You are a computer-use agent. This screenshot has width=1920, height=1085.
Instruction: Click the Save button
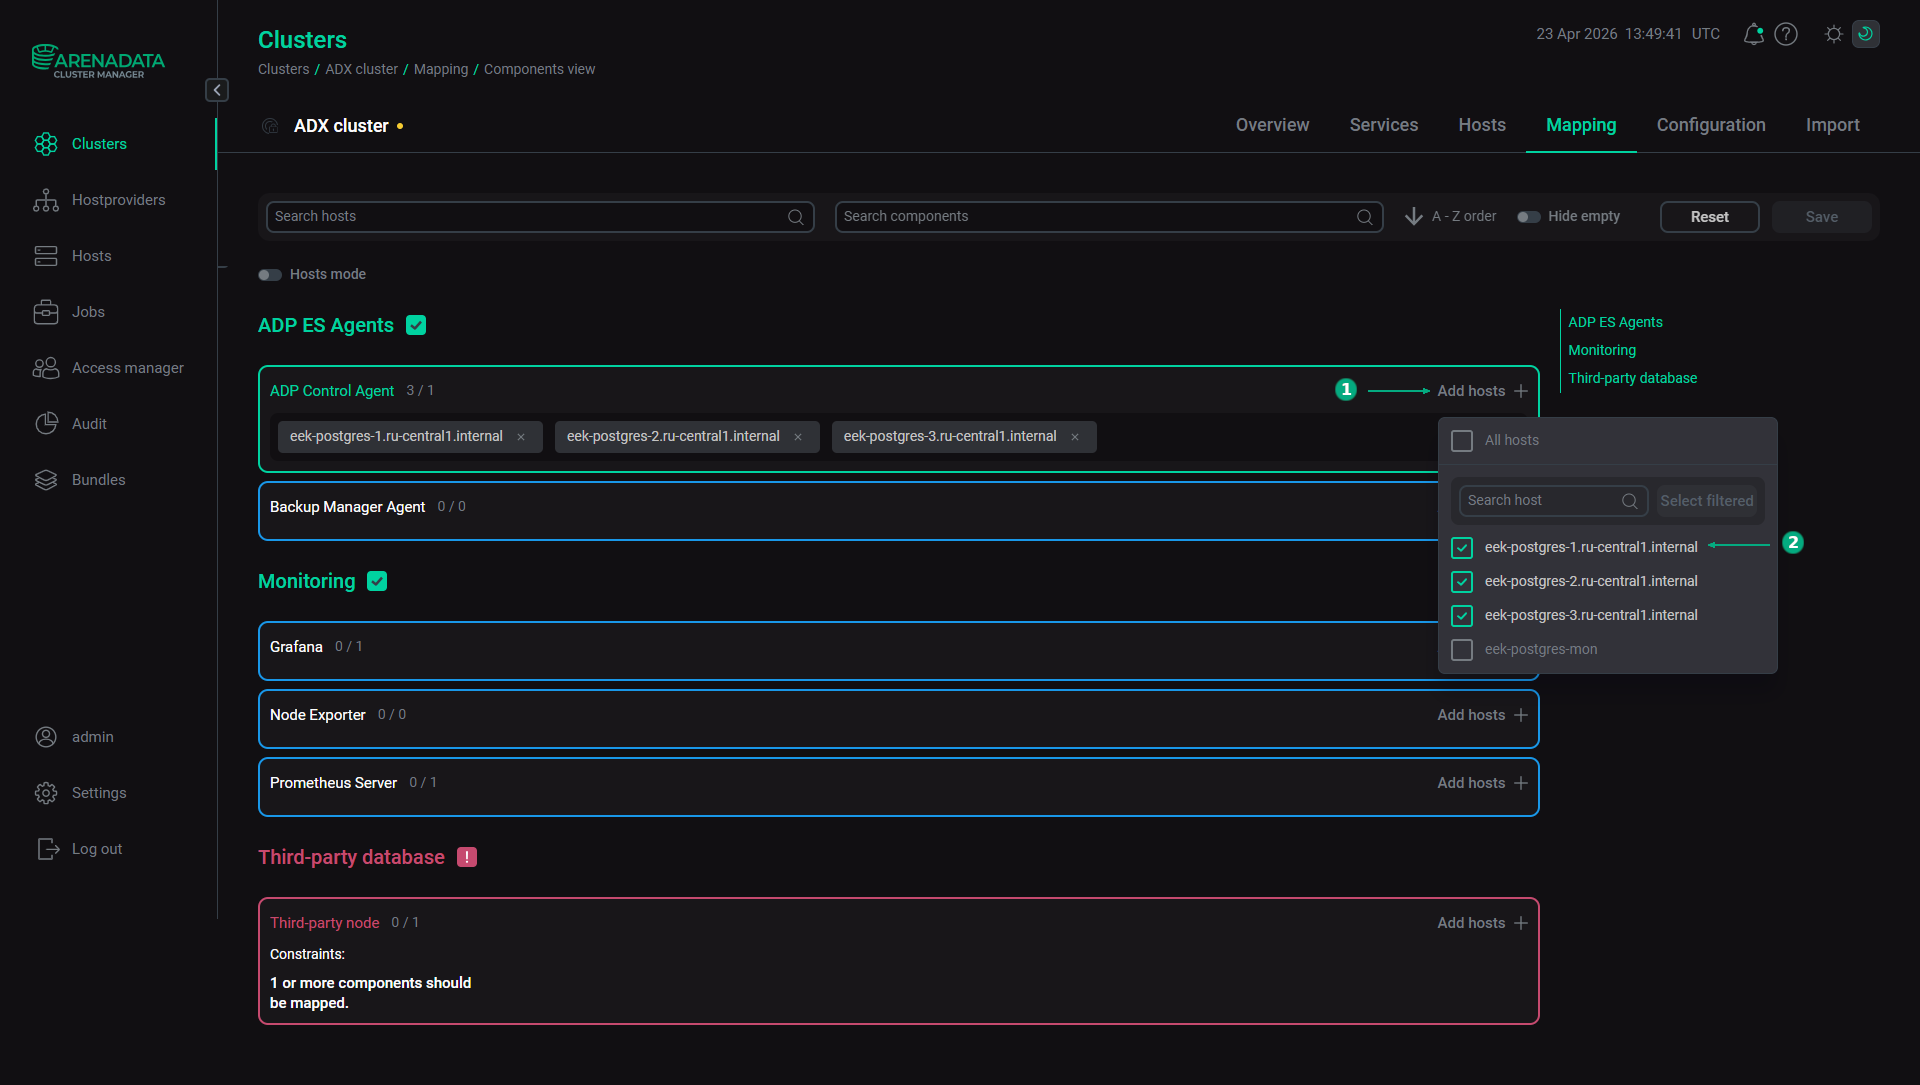point(1822,217)
